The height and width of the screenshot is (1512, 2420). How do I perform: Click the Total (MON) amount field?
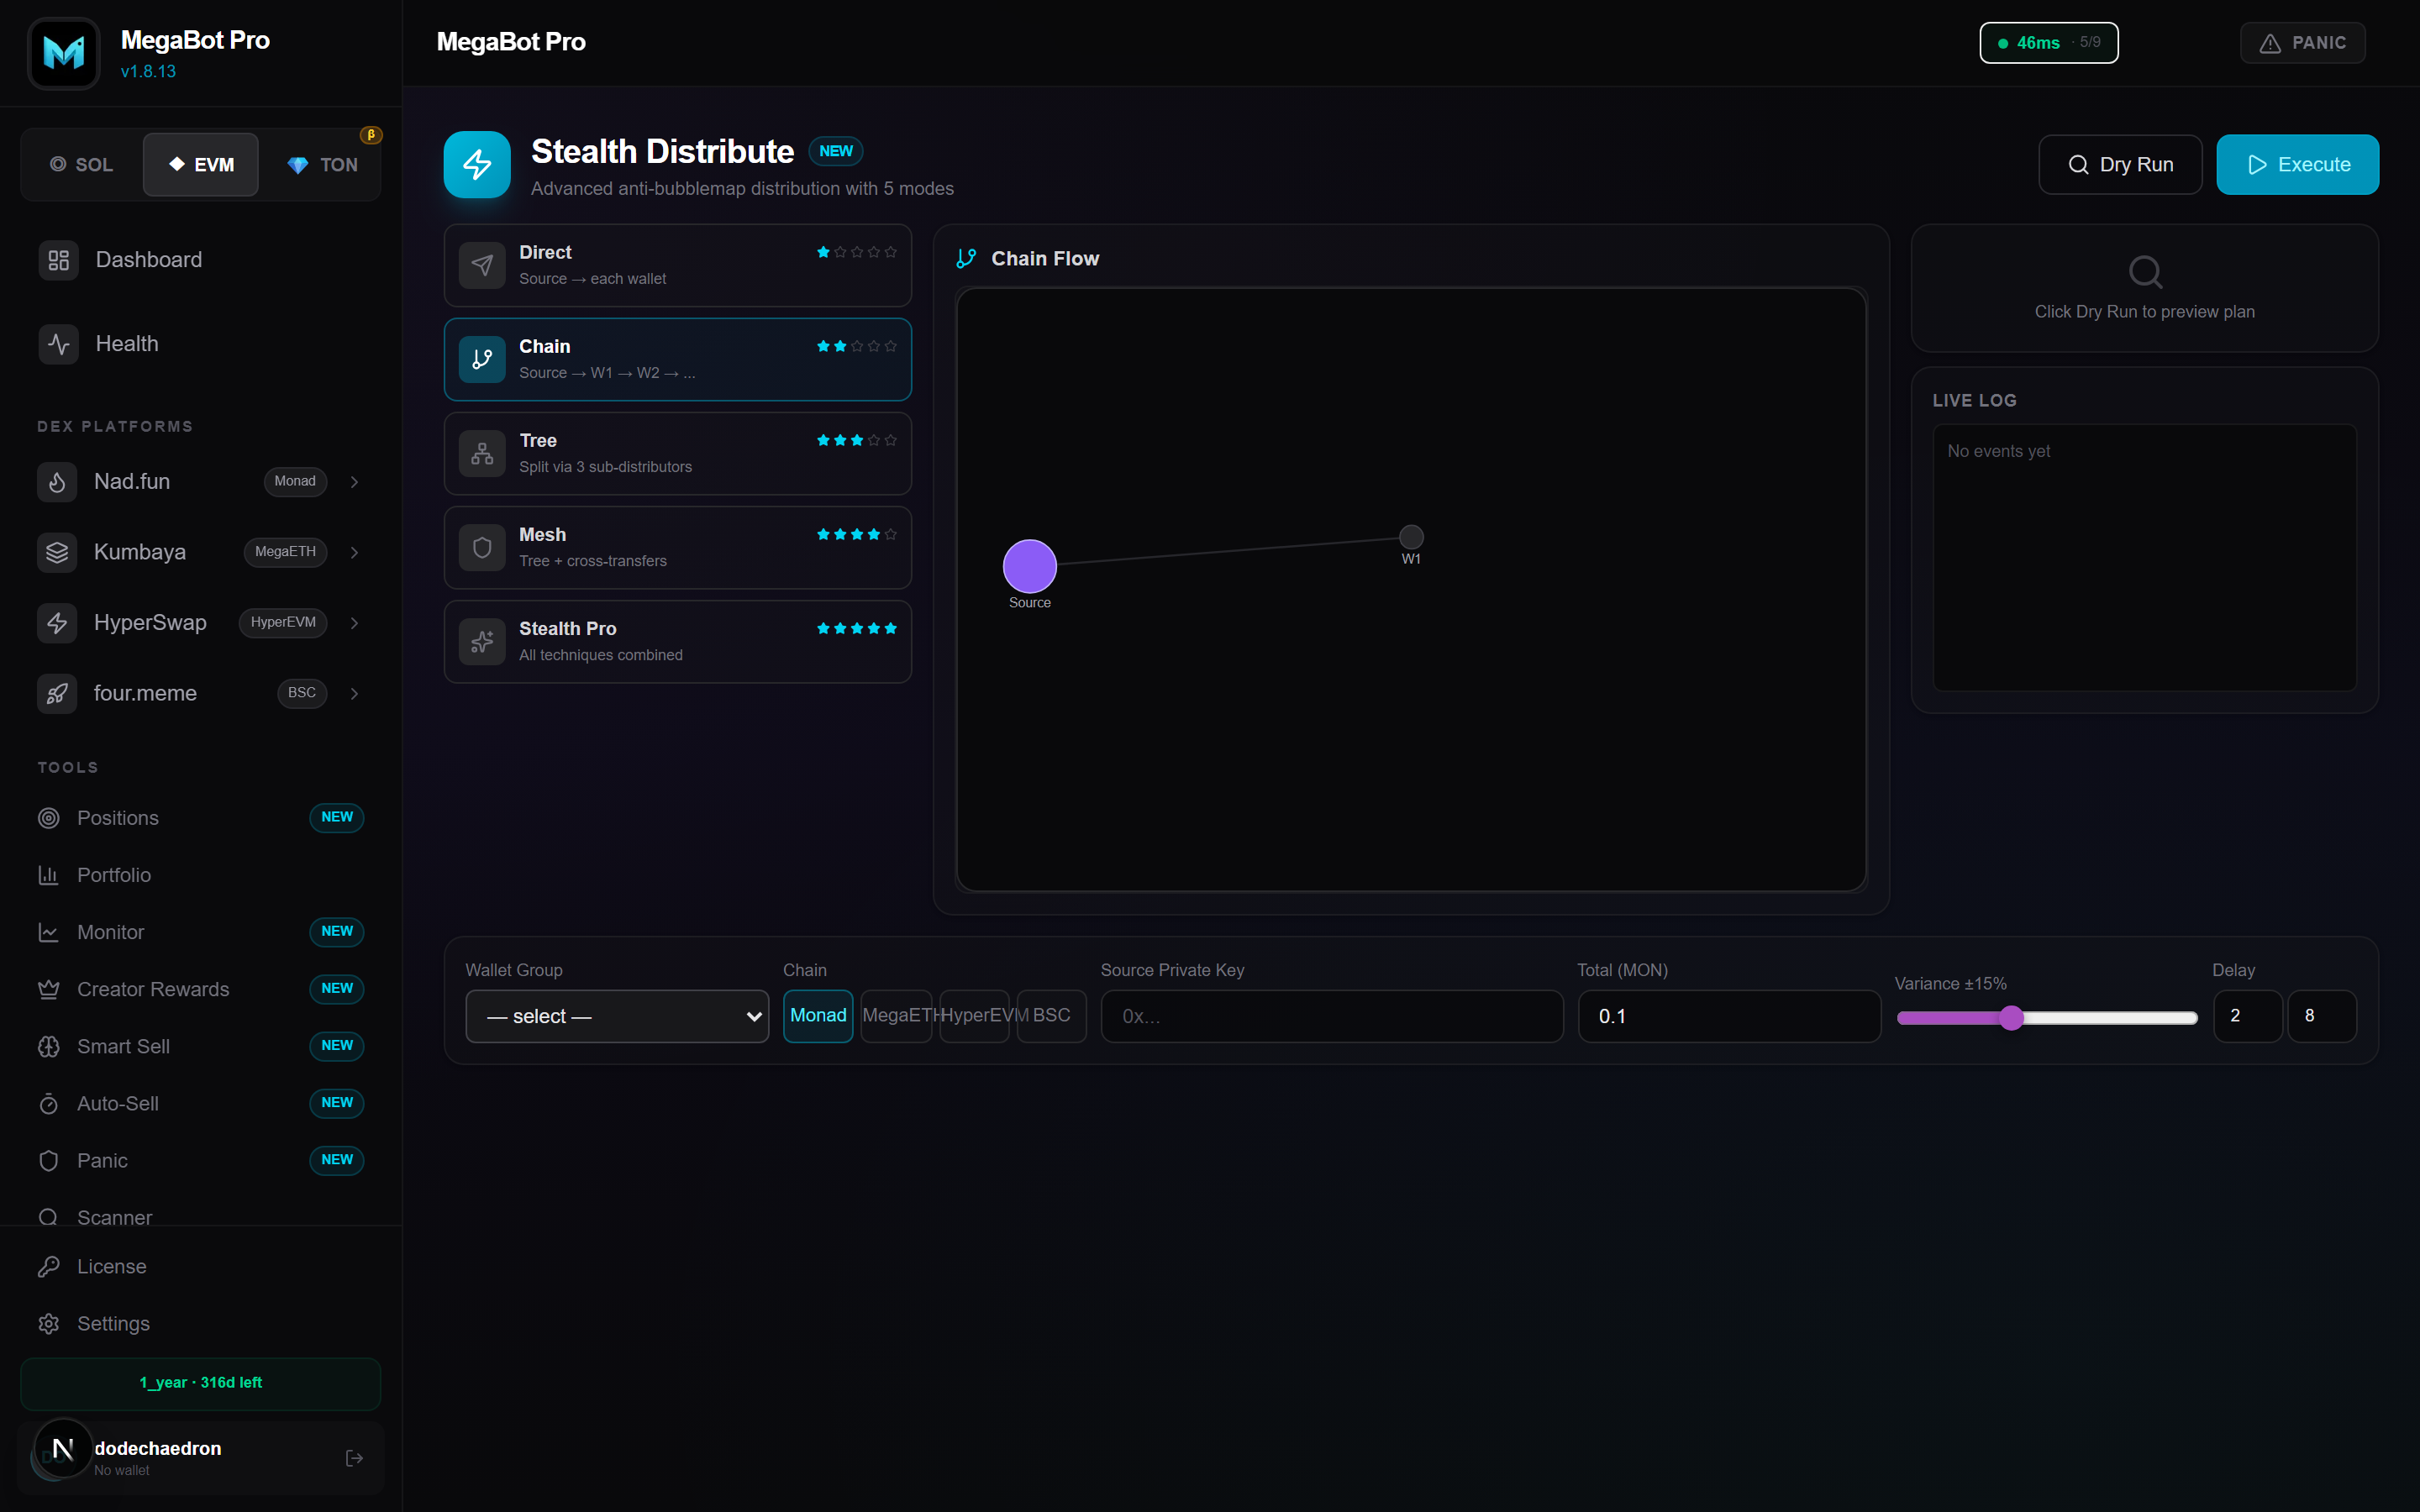pos(1729,1016)
